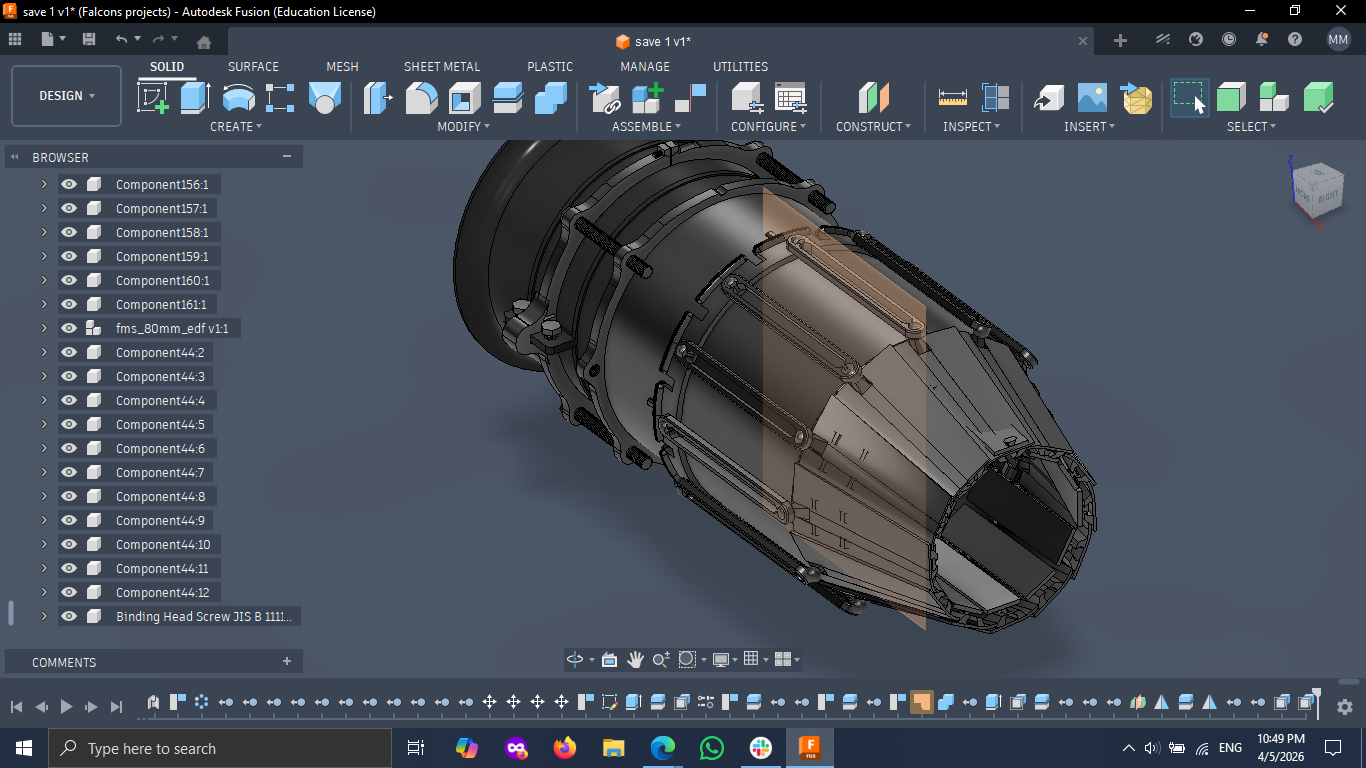Expand Component159:1 tree node

pos(44,256)
